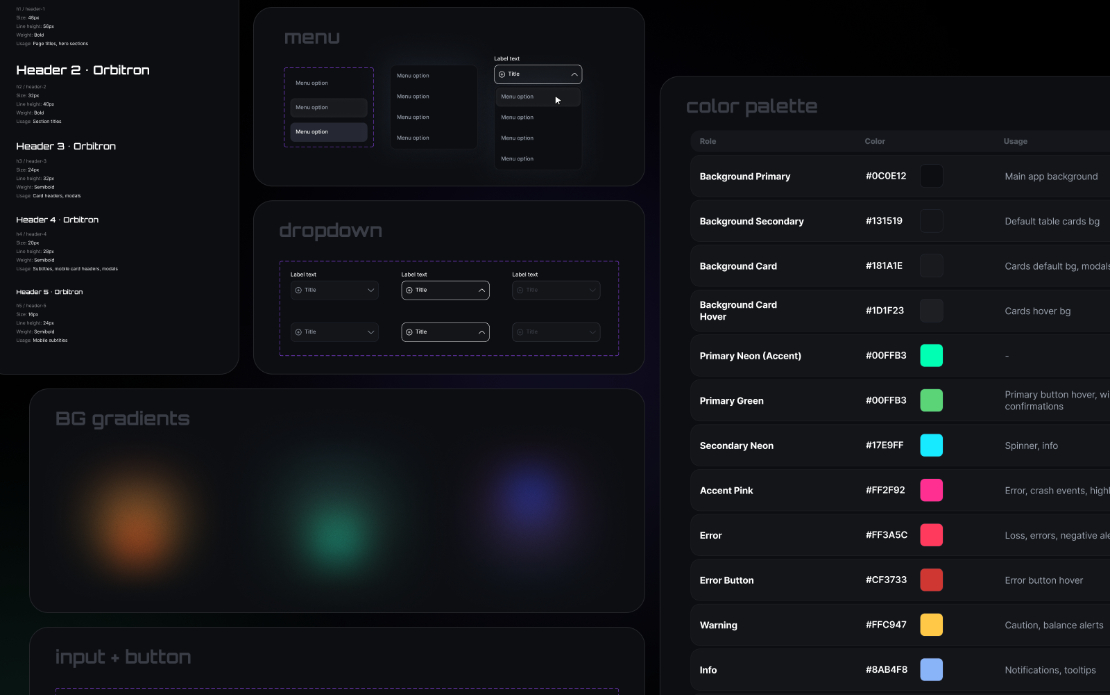Choose the hovered Menu option under open dropdown
Screen dimensions: 1110x695
tap(538, 96)
